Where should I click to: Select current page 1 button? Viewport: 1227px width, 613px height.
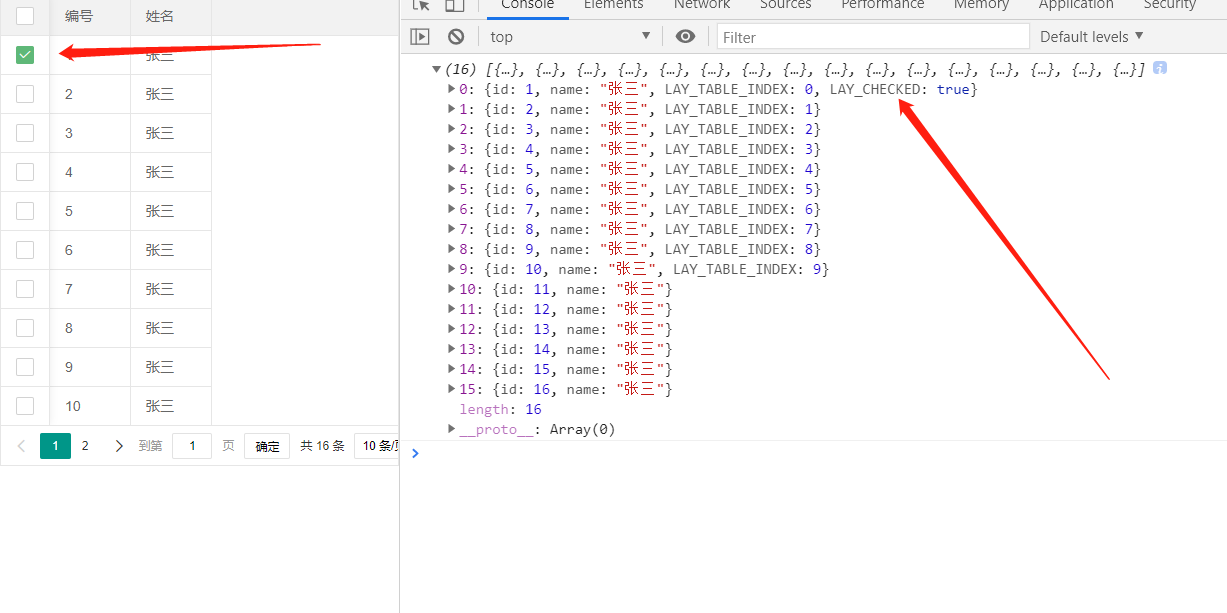point(56,446)
